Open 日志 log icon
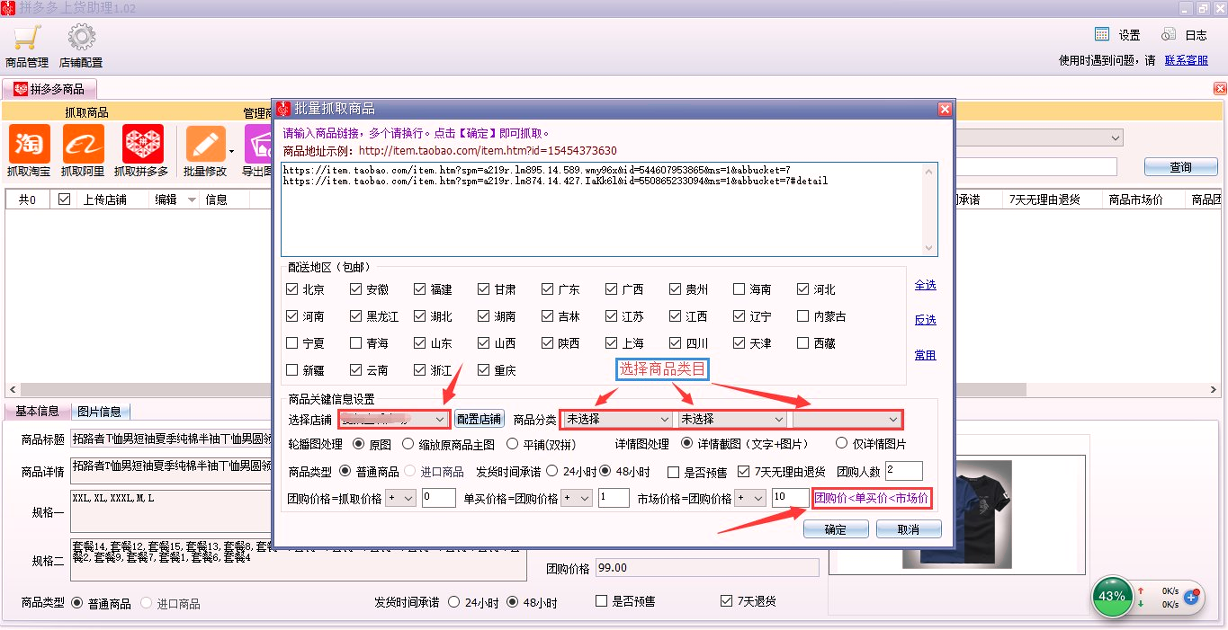 coord(1168,34)
